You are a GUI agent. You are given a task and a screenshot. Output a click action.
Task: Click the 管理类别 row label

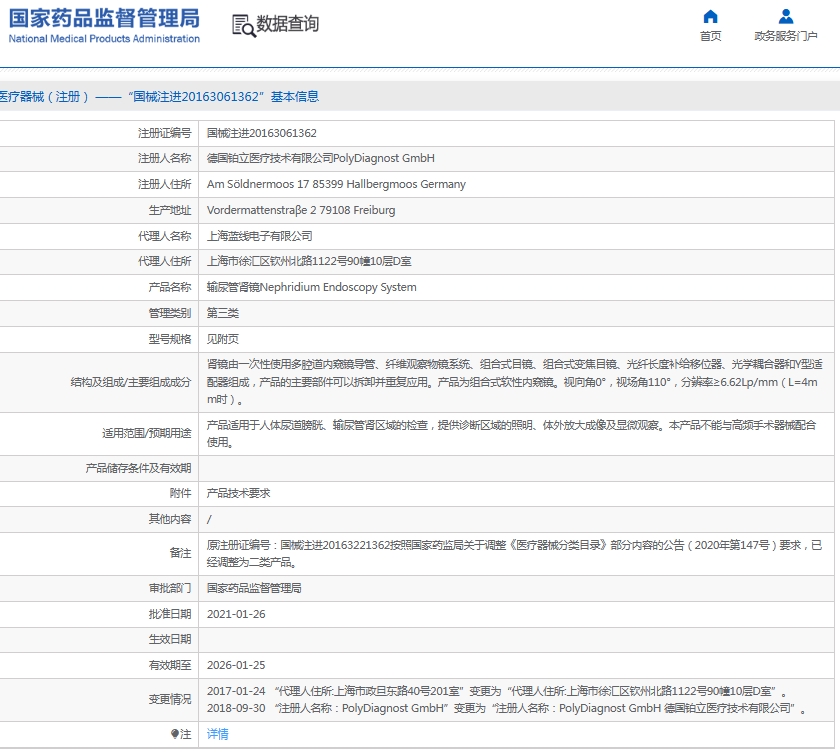coord(170,312)
